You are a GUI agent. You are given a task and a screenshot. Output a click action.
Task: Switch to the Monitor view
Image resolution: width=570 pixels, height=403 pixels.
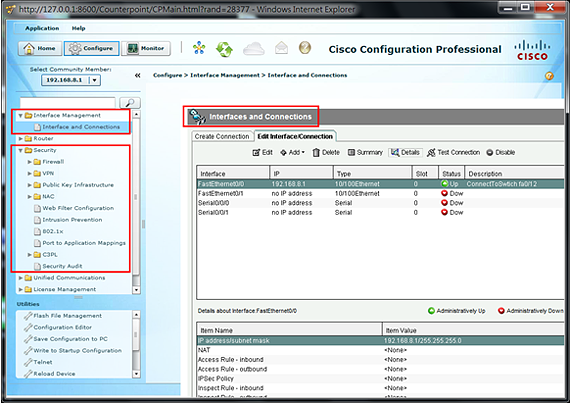click(146, 48)
